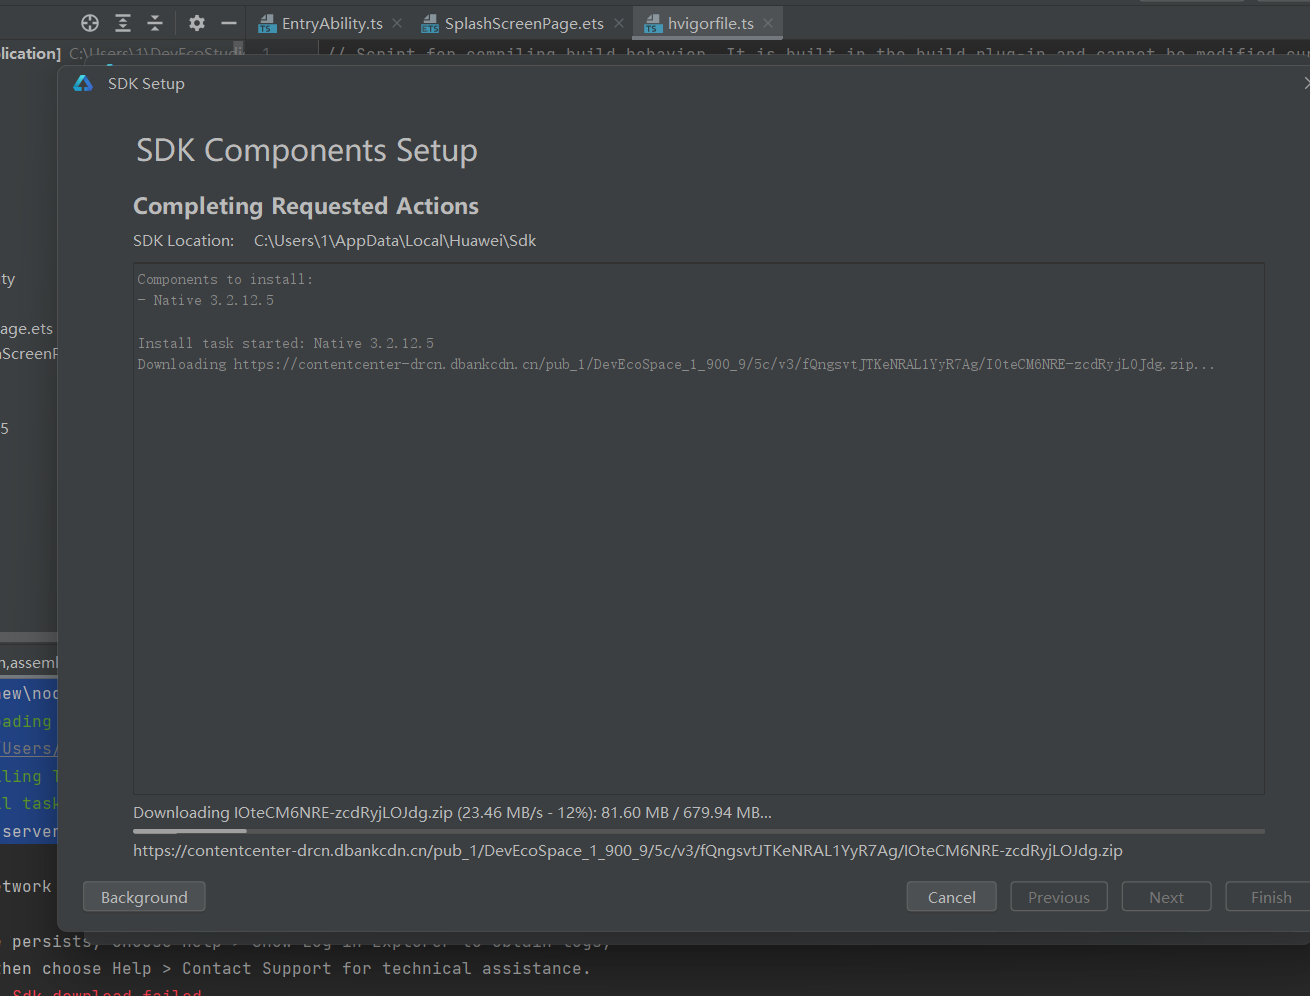Send the SDK download to Background
The image size is (1310, 996).
click(x=144, y=897)
